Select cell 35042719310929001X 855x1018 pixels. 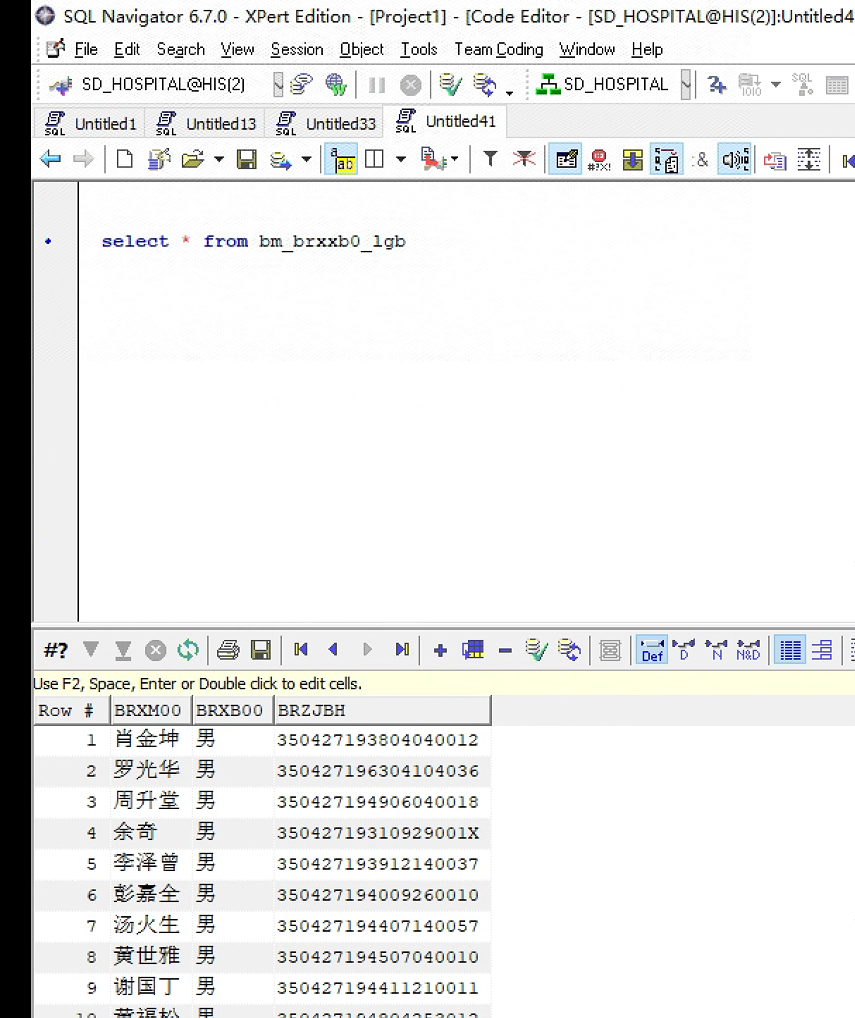382,832
